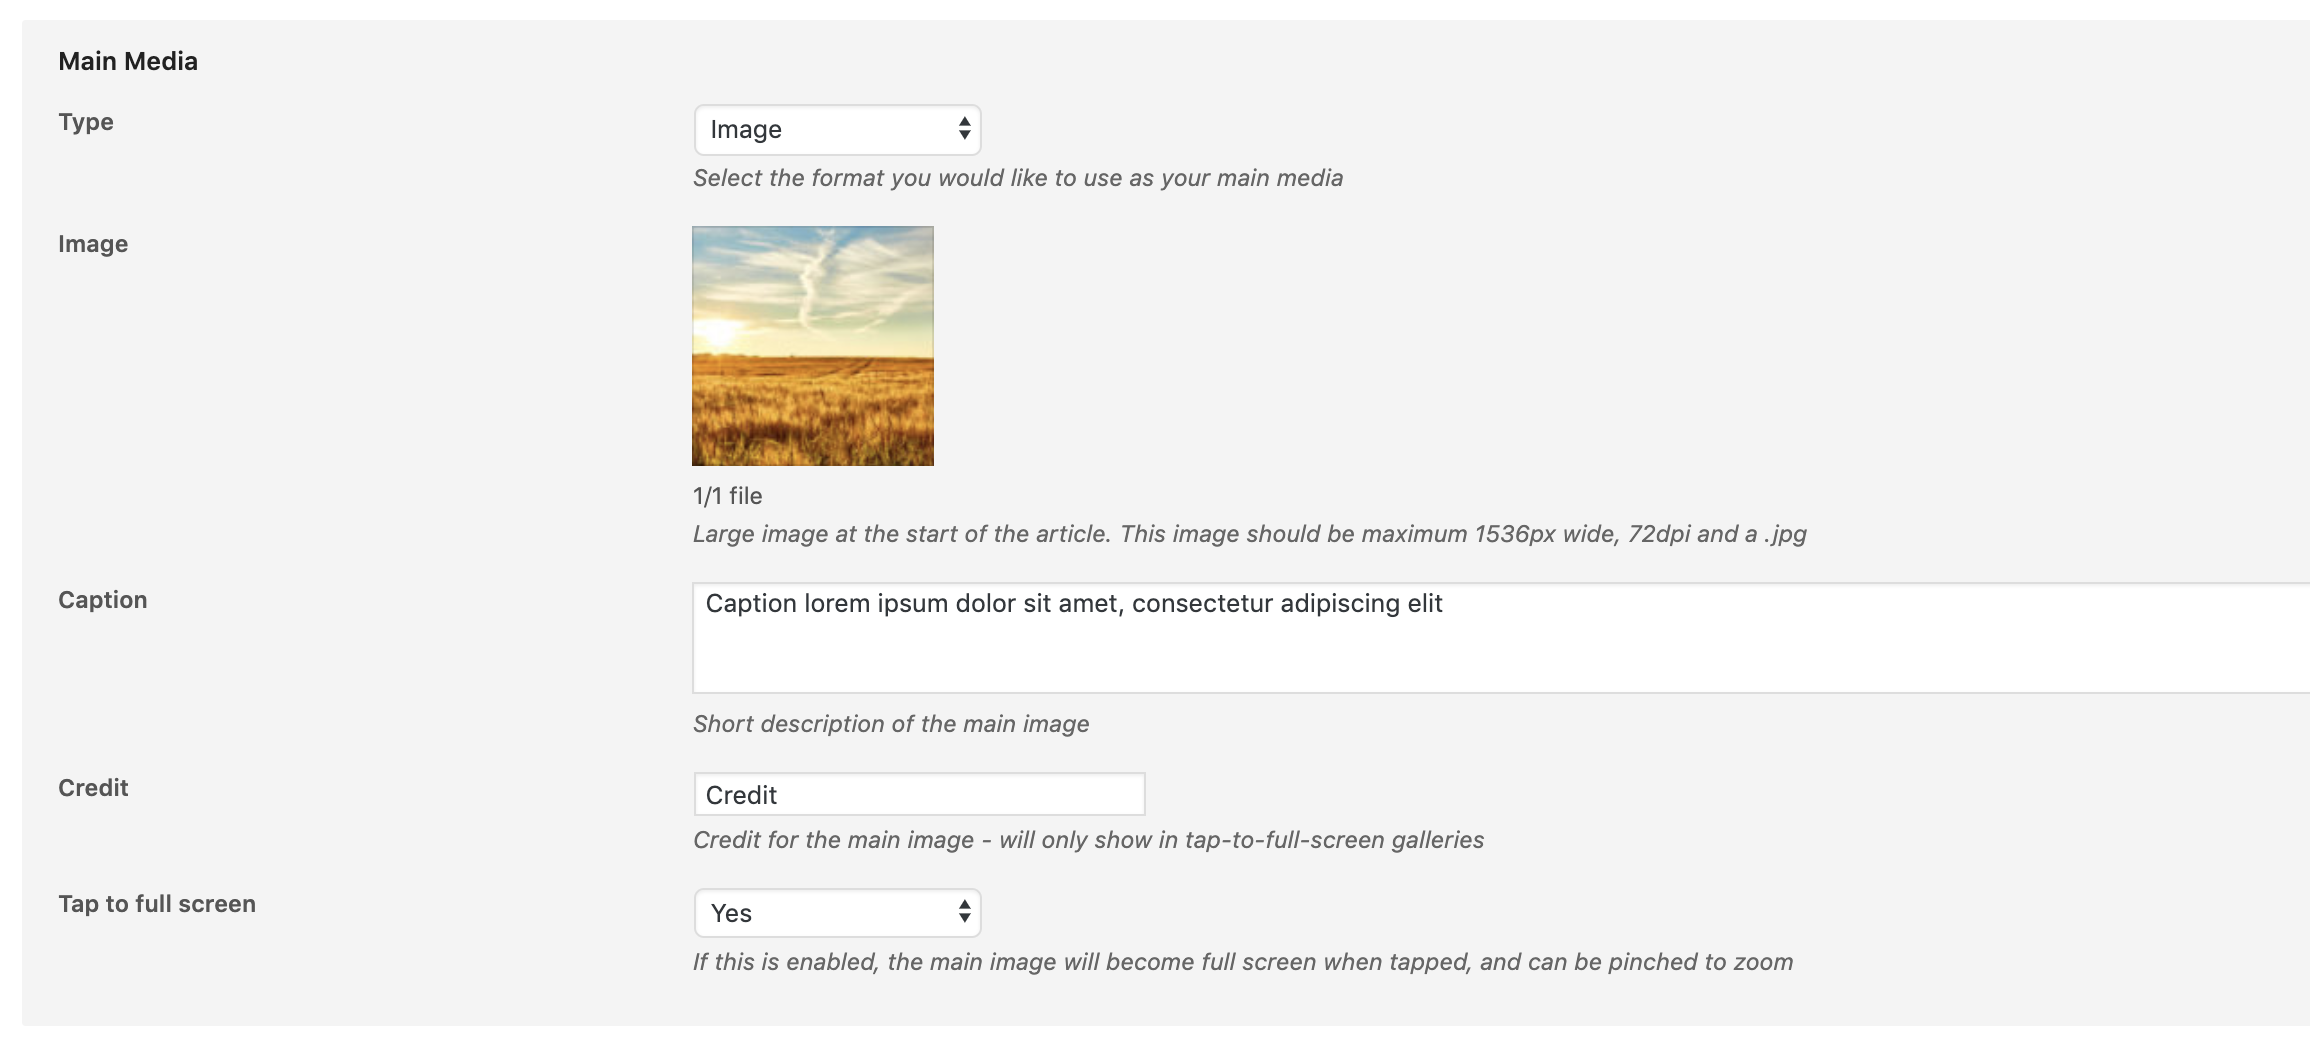Click the Tap to full screen label

(157, 904)
